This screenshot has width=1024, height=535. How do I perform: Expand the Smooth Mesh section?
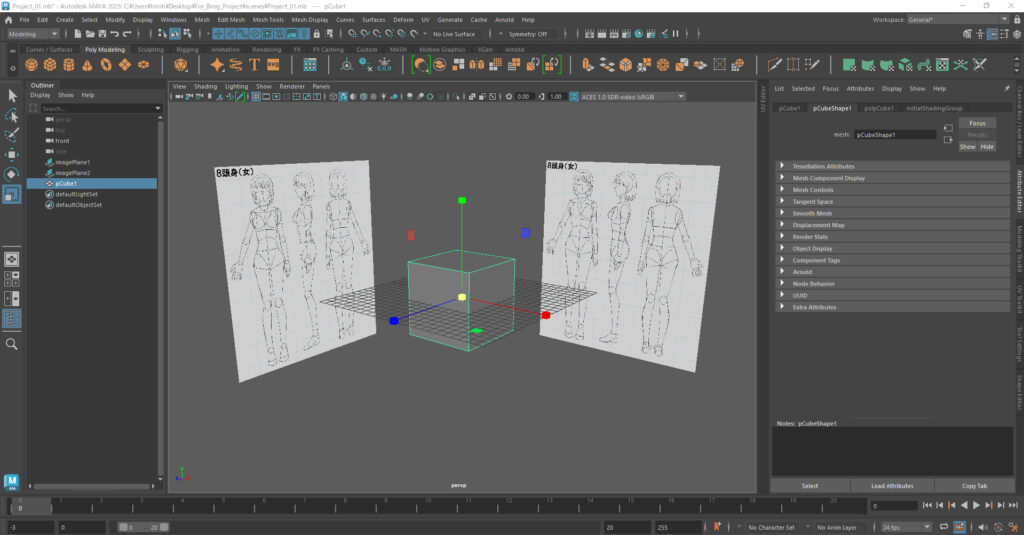point(892,213)
